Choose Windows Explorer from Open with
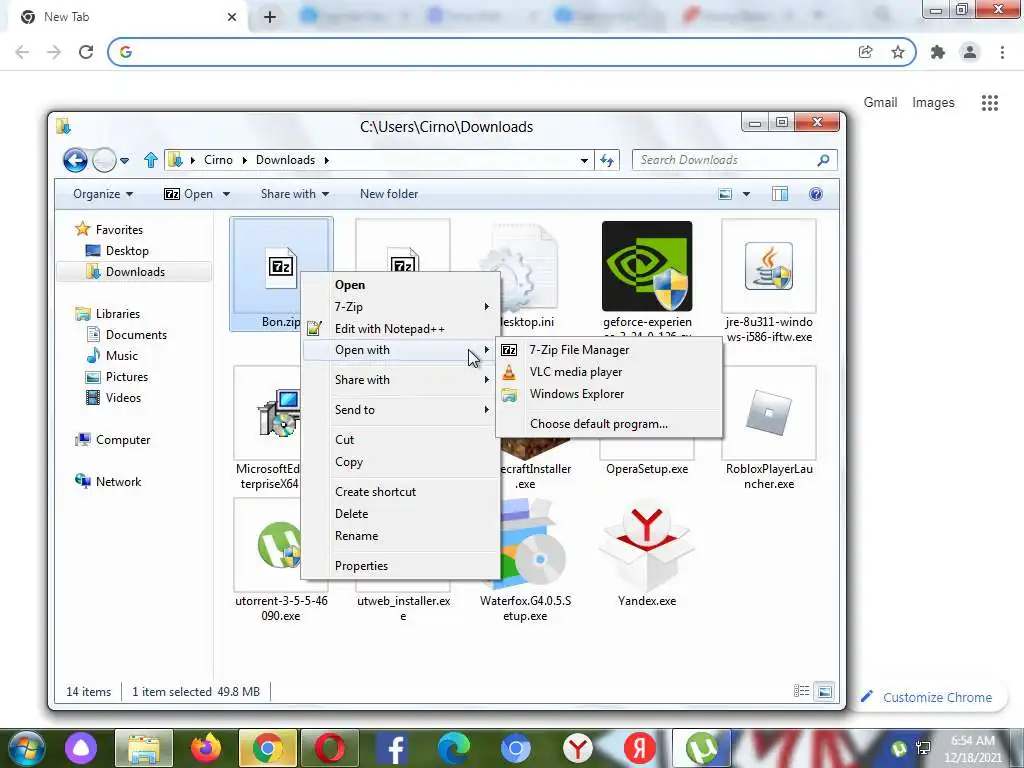Image resolution: width=1024 pixels, height=768 pixels. click(609, 394)
